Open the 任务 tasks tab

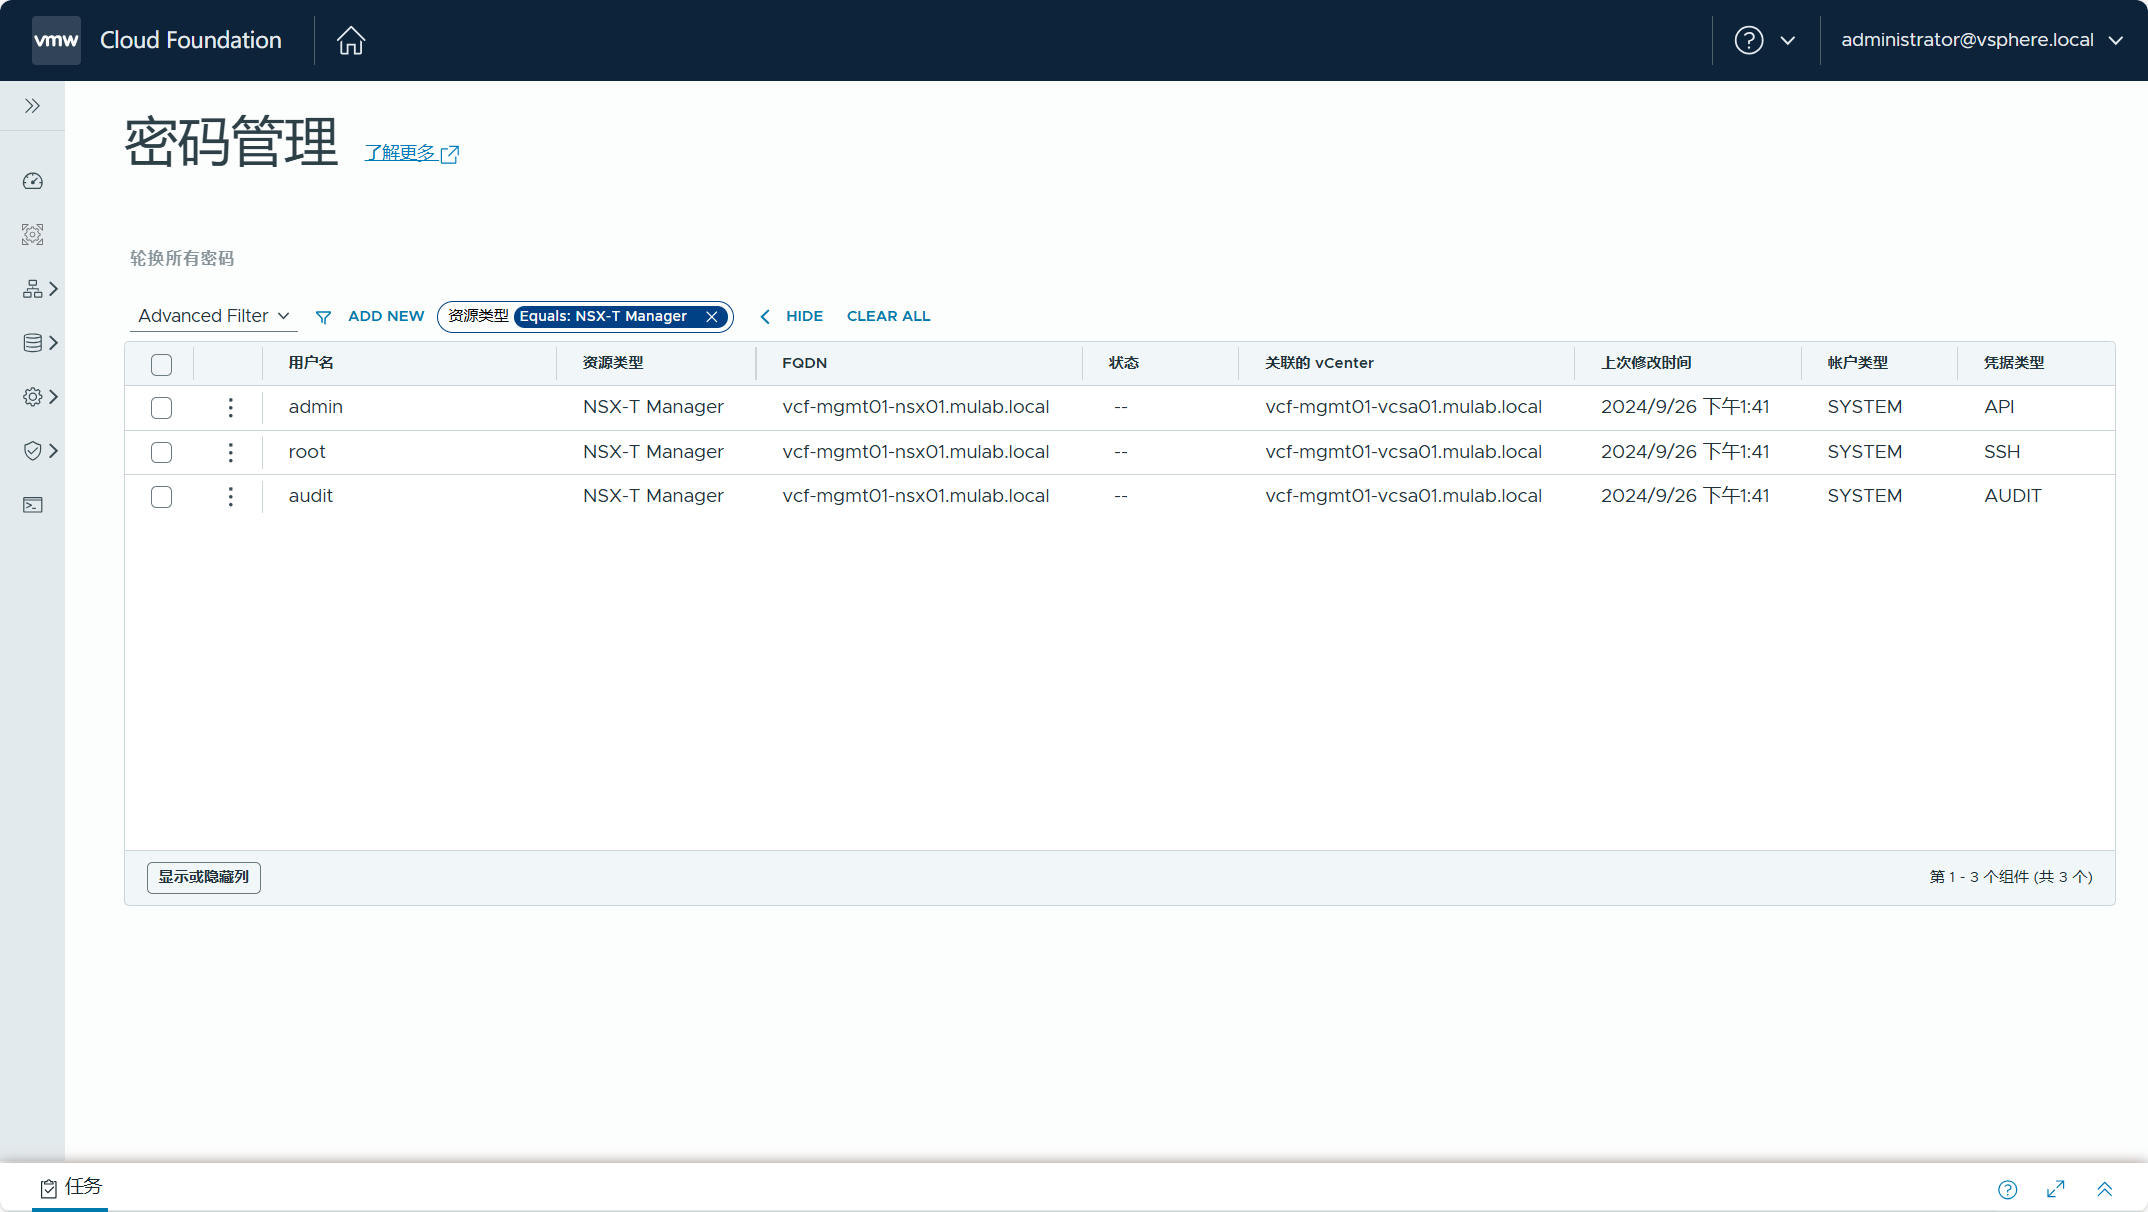point(70,1187)
